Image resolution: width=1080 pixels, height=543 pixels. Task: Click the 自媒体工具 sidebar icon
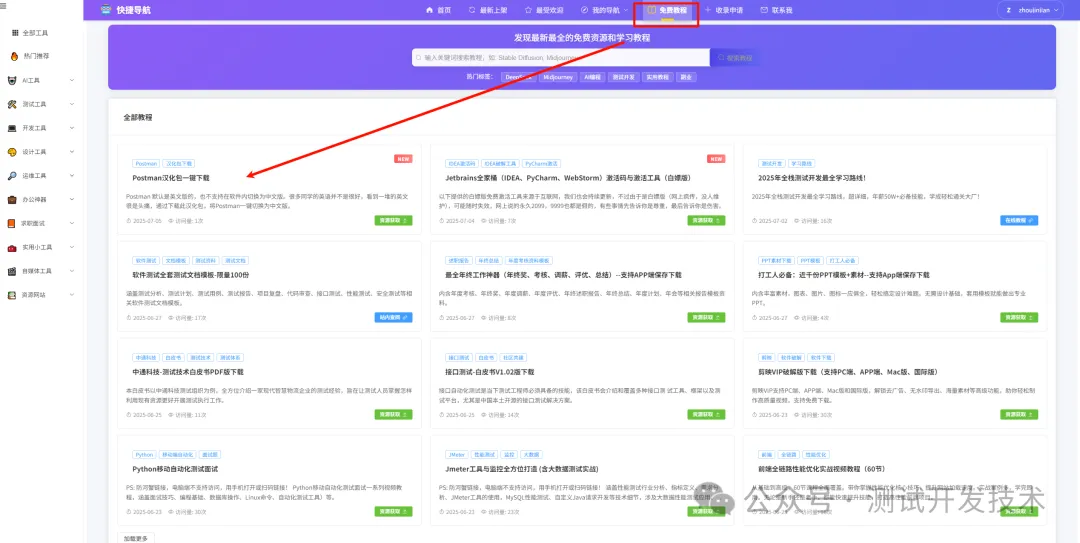pyautogui.click(x=12, y=271)
